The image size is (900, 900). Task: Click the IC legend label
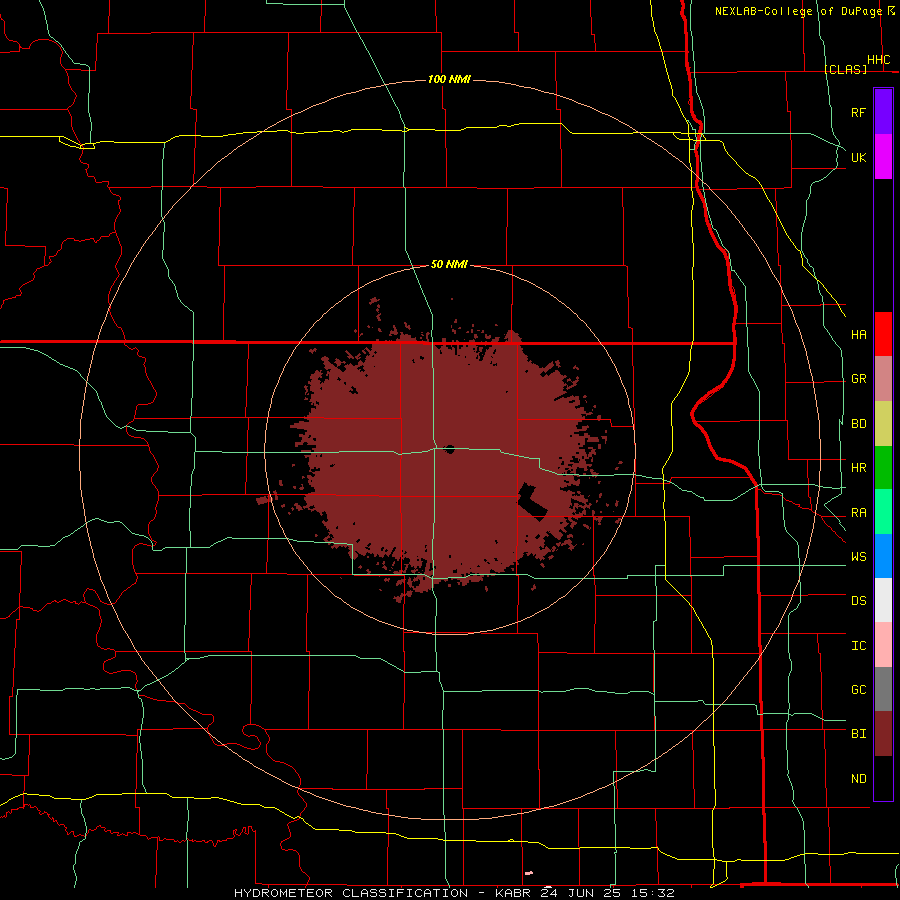point(859,646)
